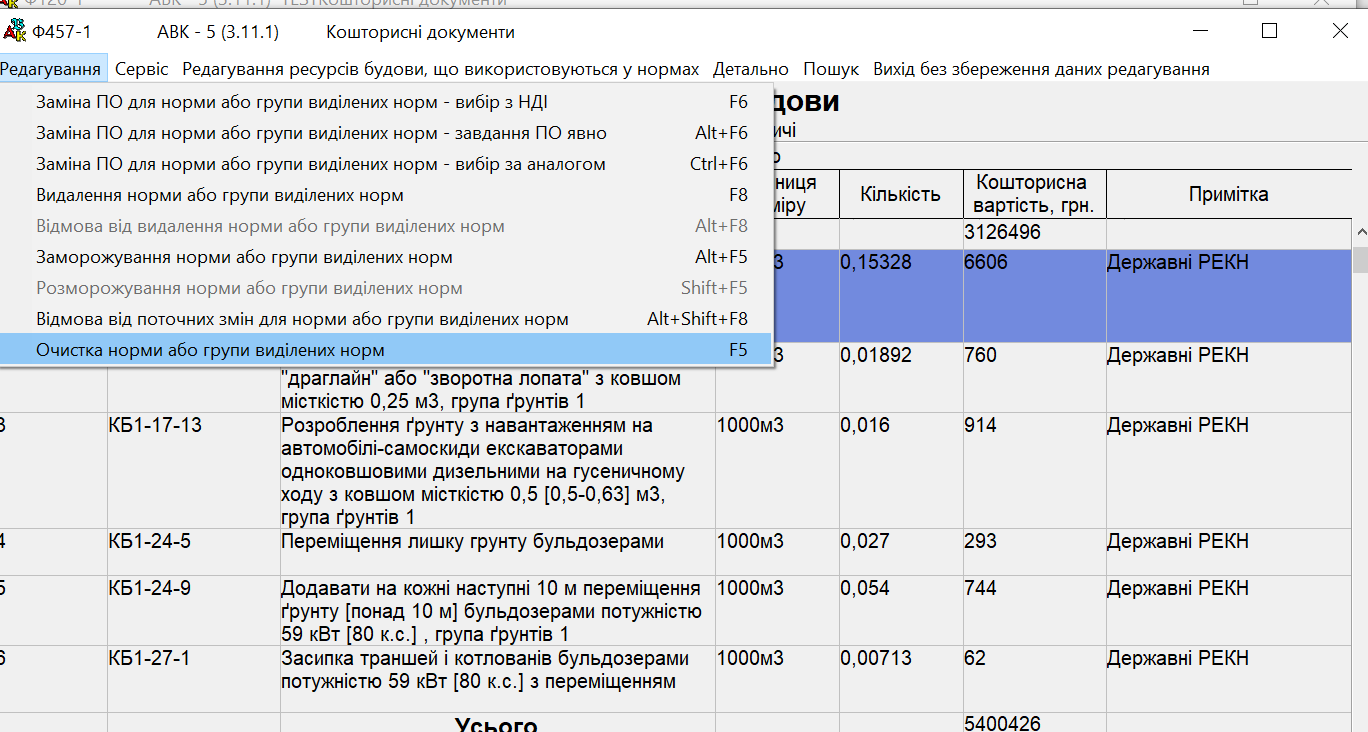Click the Примітка column header
The image size is (1368, 732).
click(1228, 194)
